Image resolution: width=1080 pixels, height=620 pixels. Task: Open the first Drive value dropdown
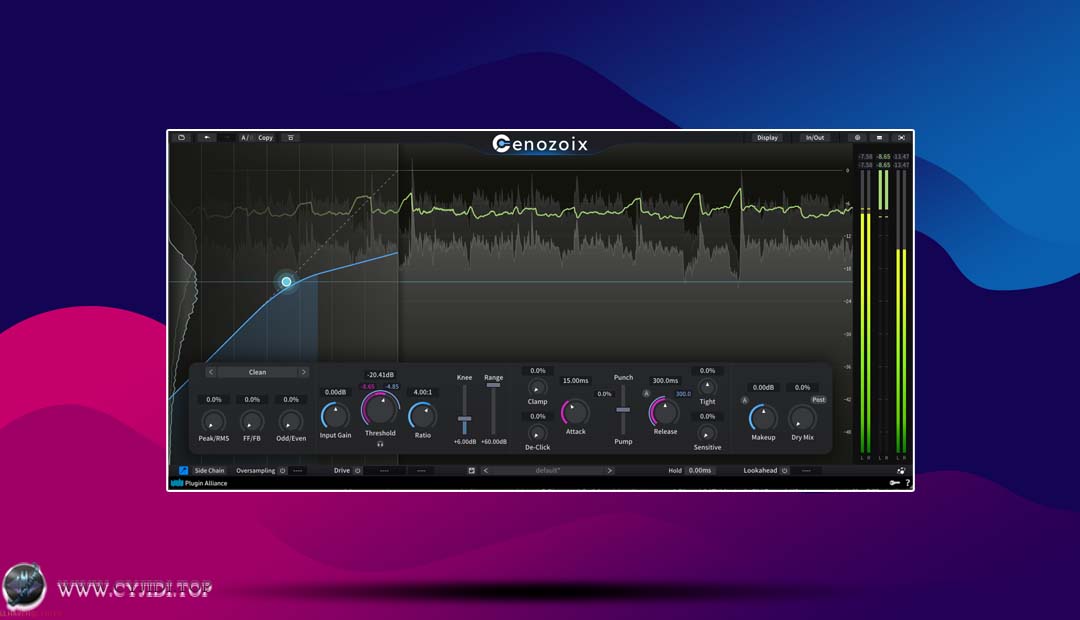pyautogui.click(x=384, y=471)
